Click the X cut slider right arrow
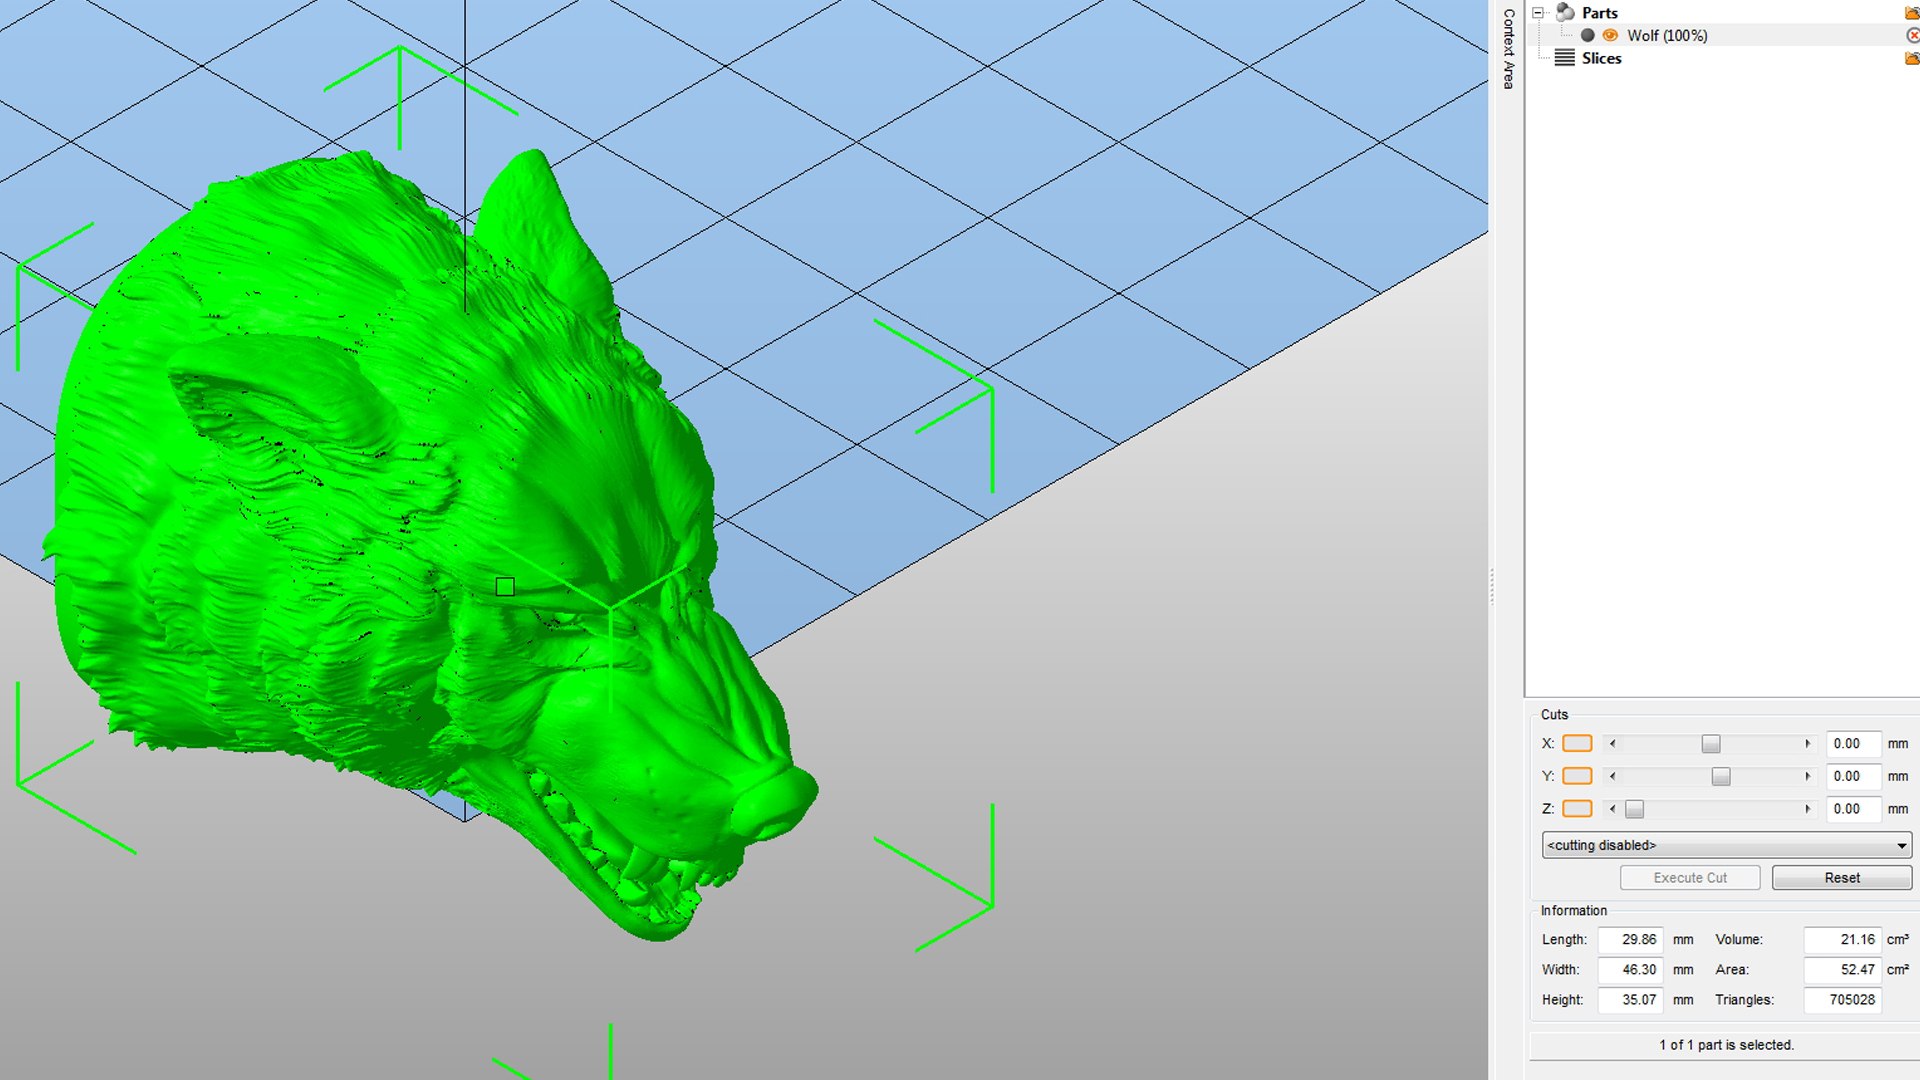 1807,744
